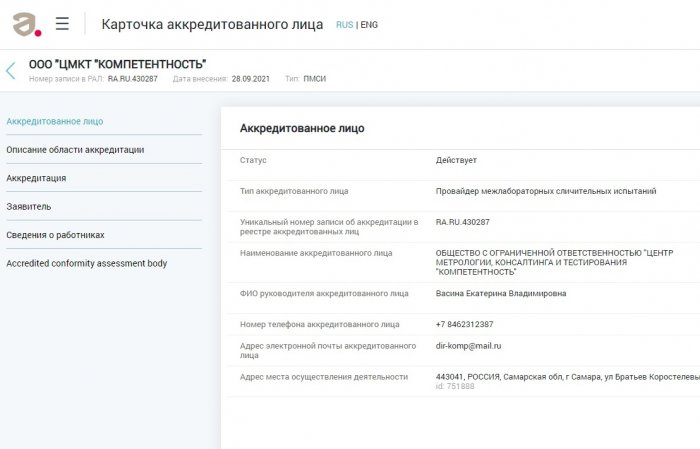Open Accredited conformity assessment body section
The height and width of the screenshot is (449, 700).
click(x=87, y=263)
